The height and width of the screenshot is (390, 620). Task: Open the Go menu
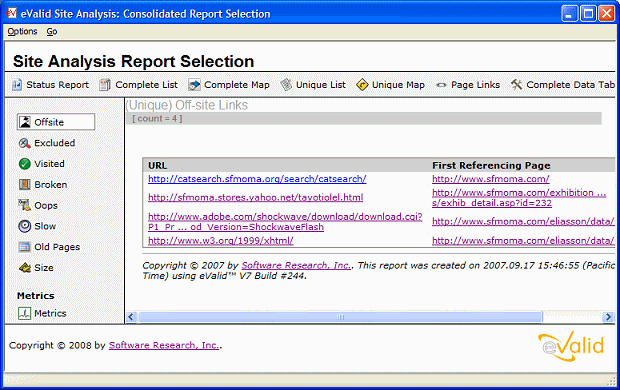click(x=52, y=32)
